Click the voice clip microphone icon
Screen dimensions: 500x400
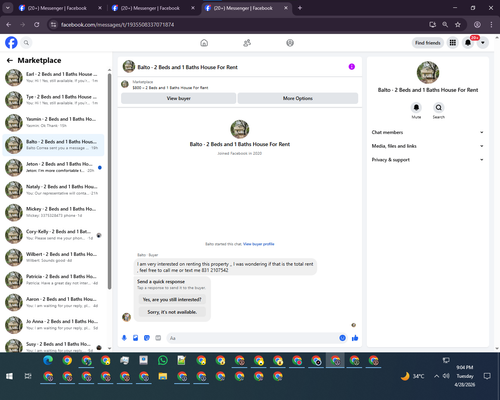pyautogui.click(x=124, y=338)
